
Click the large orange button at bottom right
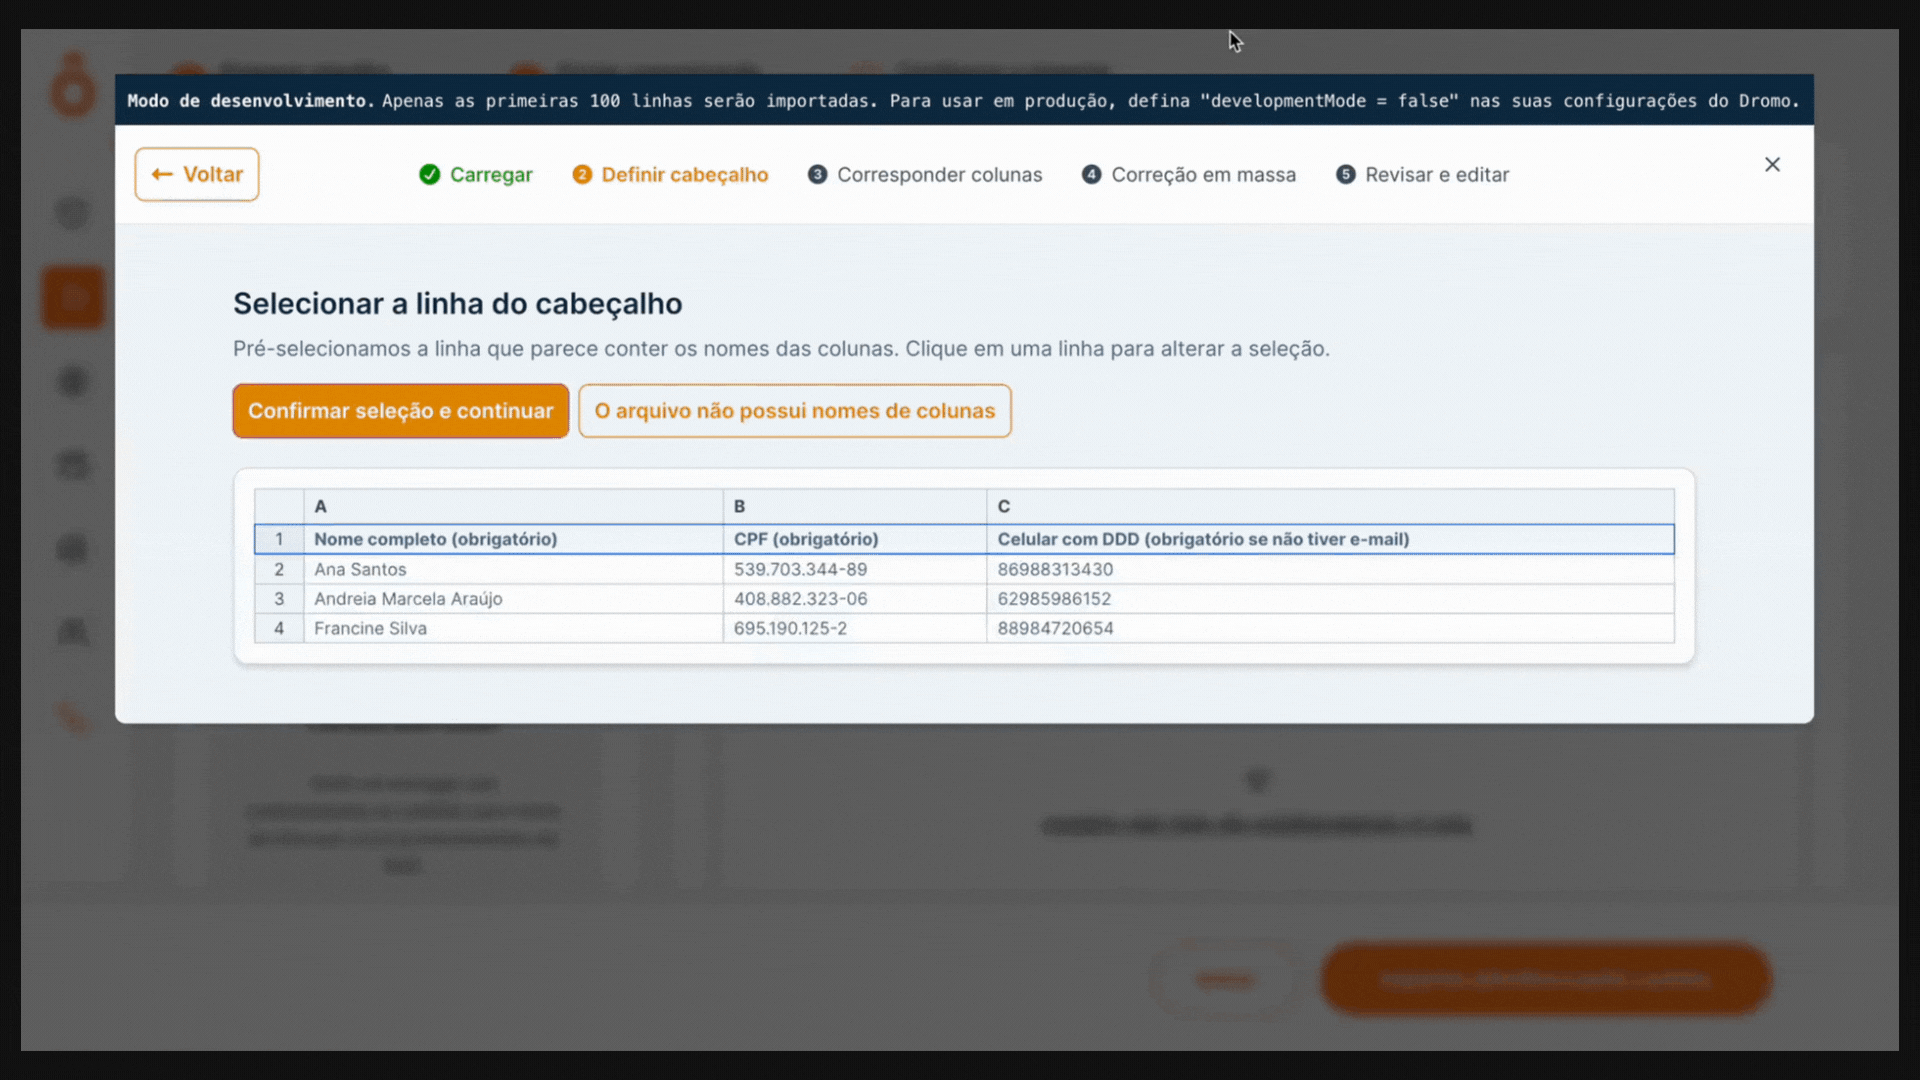point(1545,978)
